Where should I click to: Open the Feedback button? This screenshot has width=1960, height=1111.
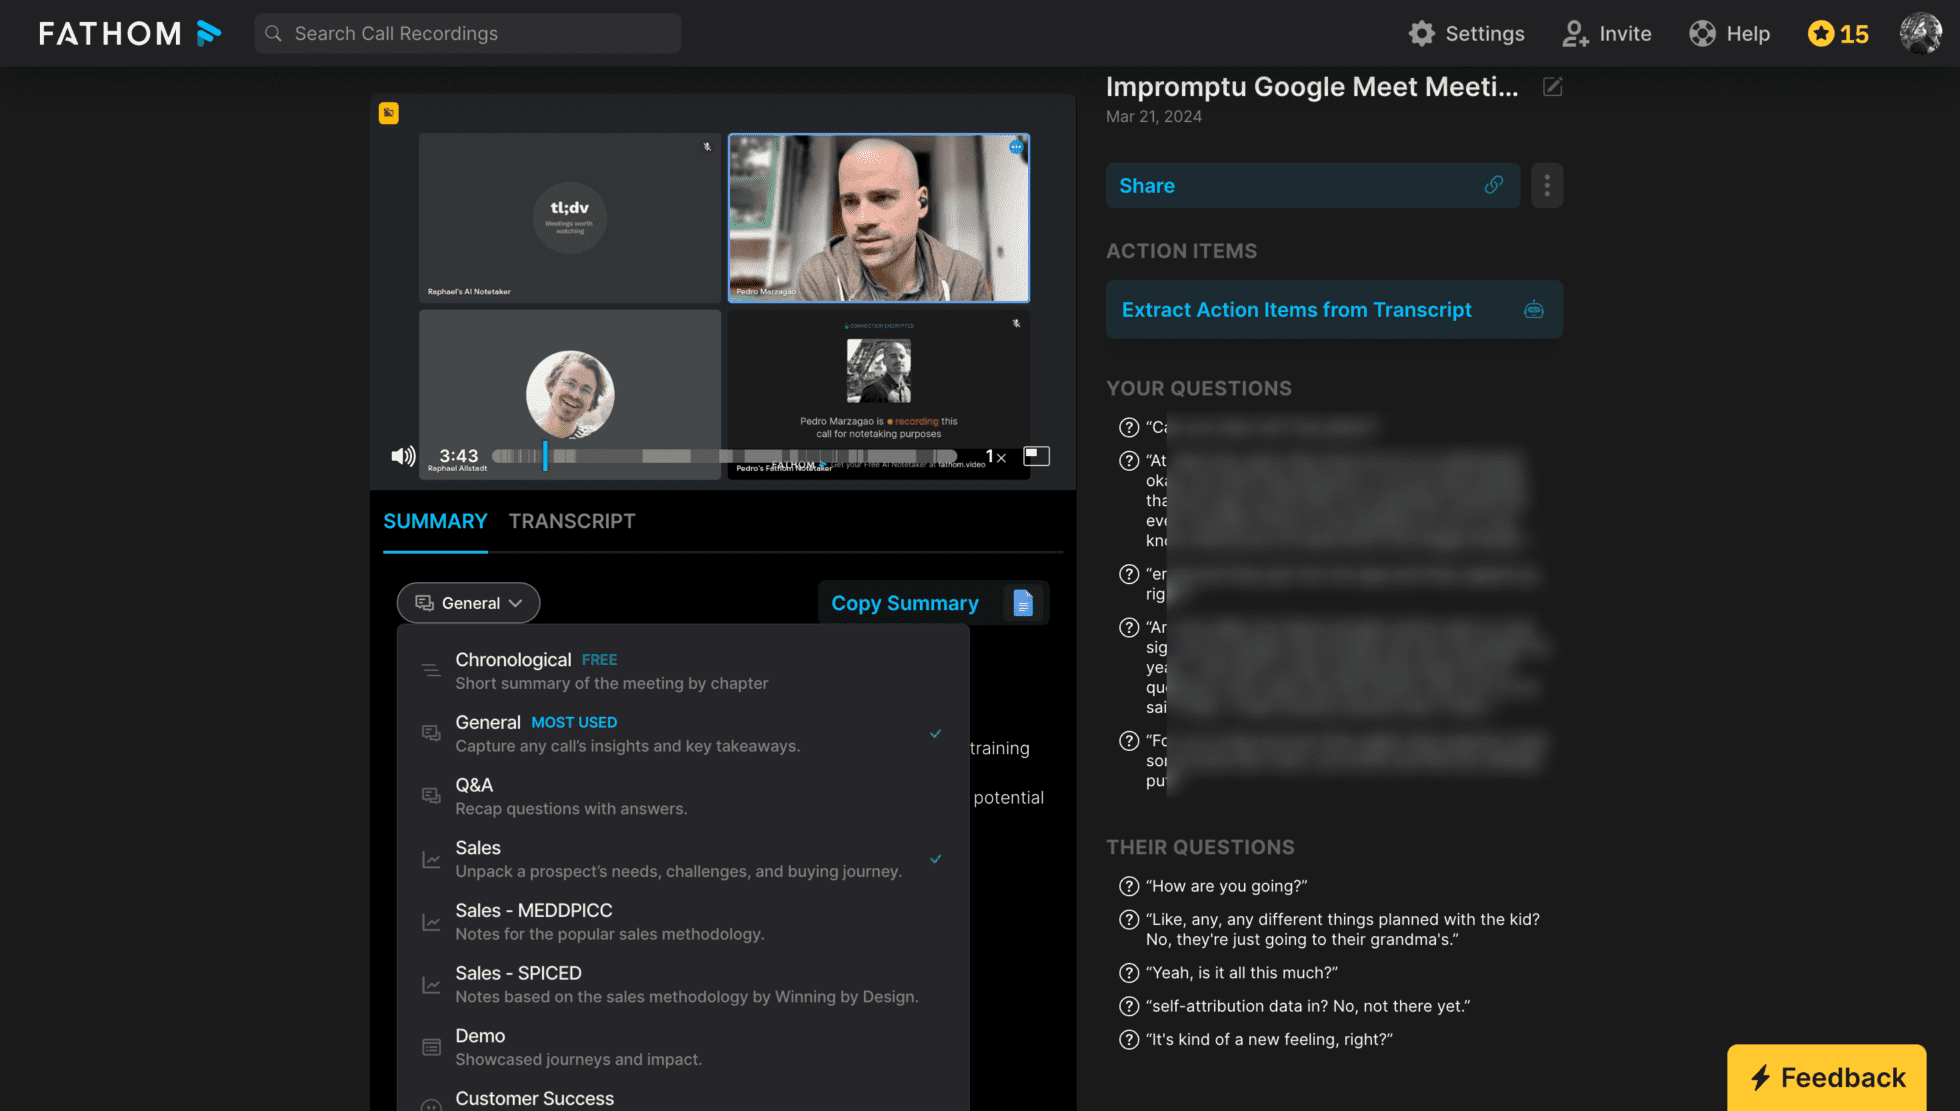[1826, 1077]
